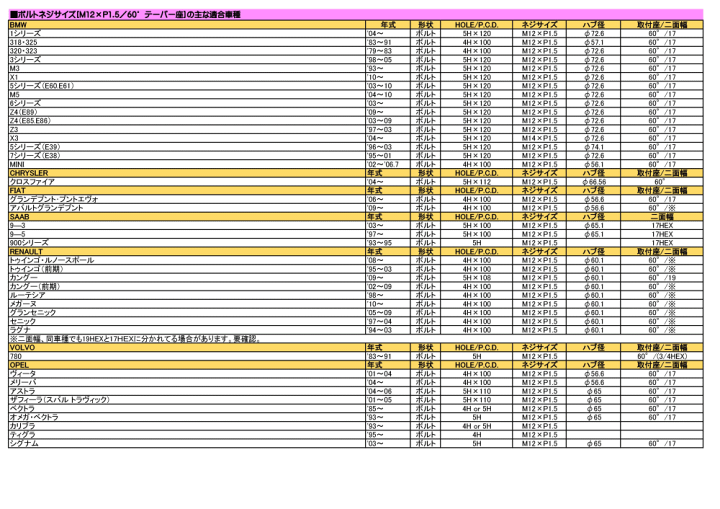The image size is (720, 509).
Task: Click the グランデプント・プントエヴォ cell
Action: [187, 199]
